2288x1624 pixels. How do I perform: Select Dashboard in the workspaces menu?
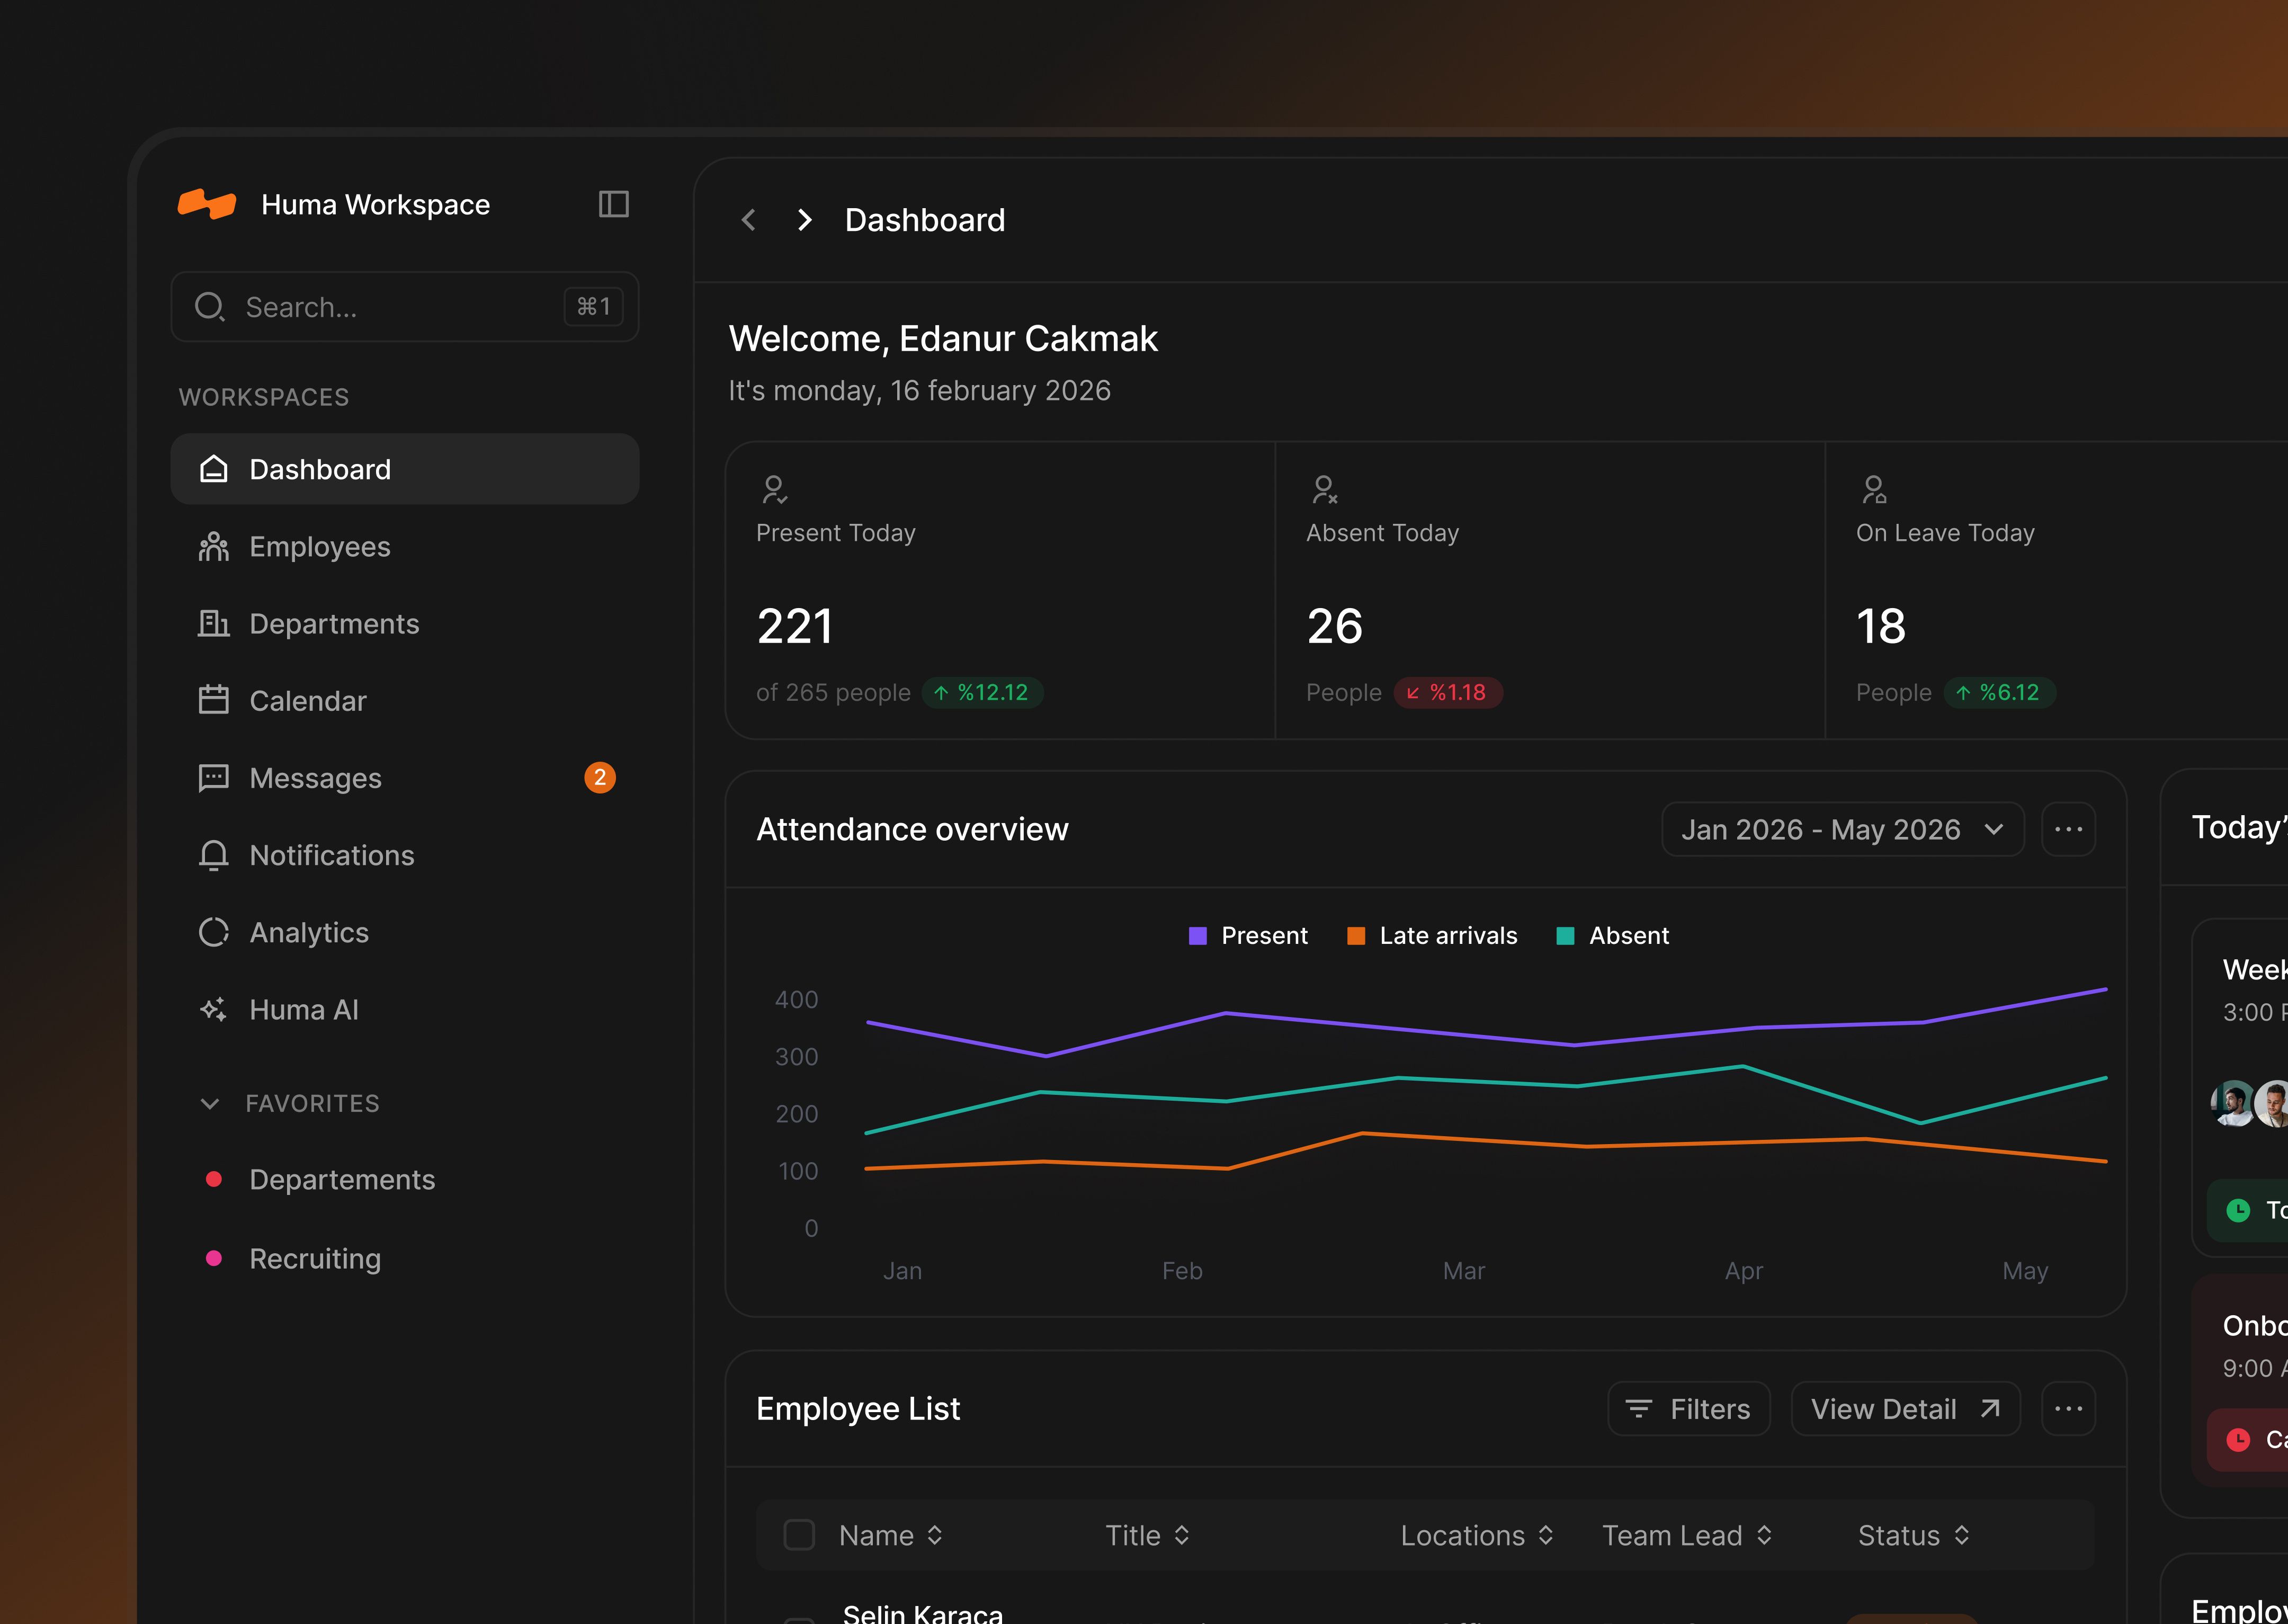click(320, 468)
